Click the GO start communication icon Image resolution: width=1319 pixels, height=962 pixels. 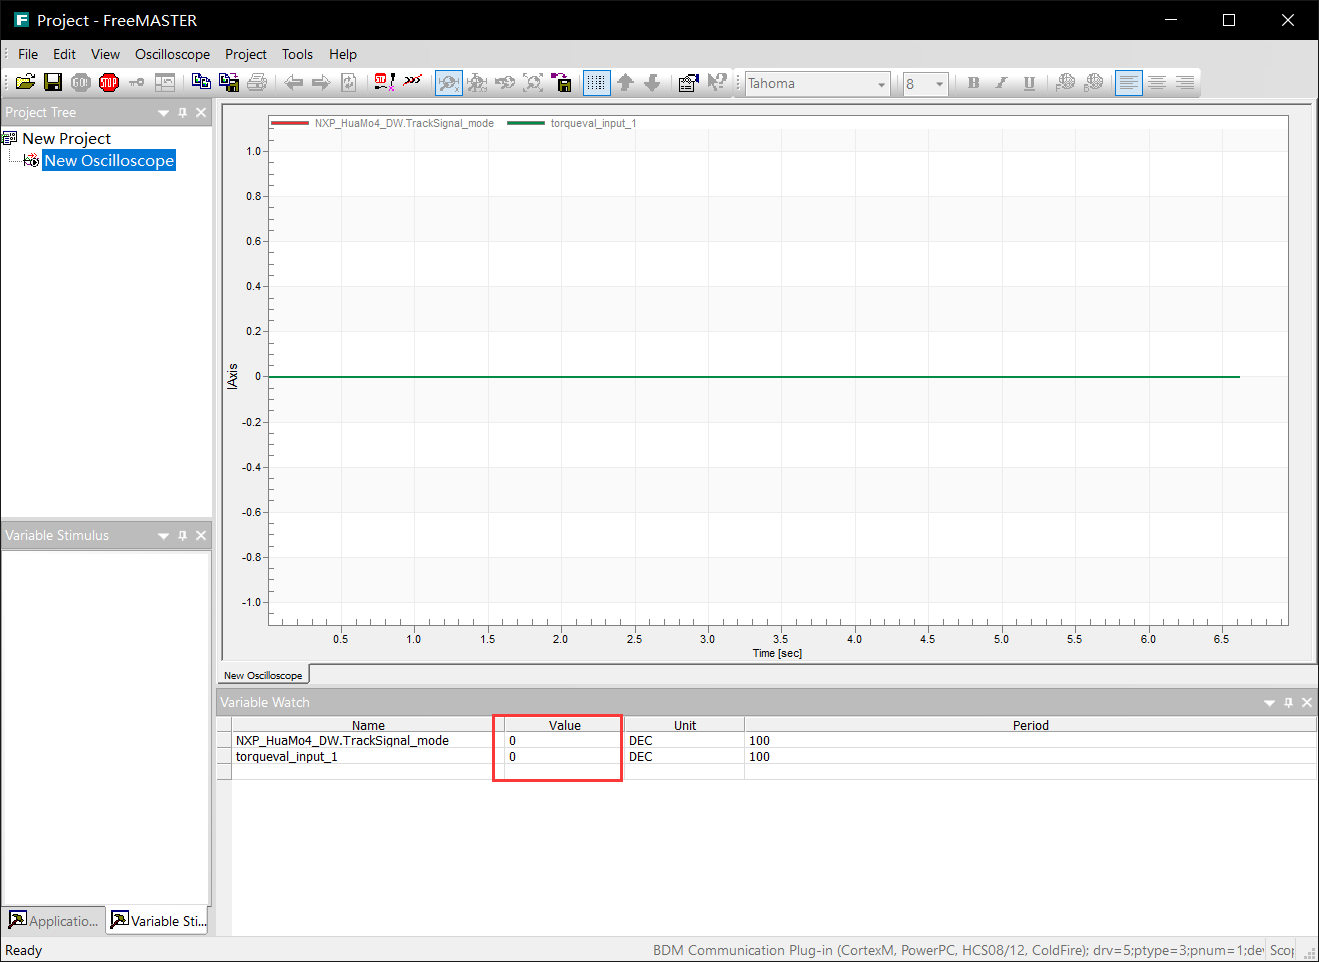pos(80,83)
